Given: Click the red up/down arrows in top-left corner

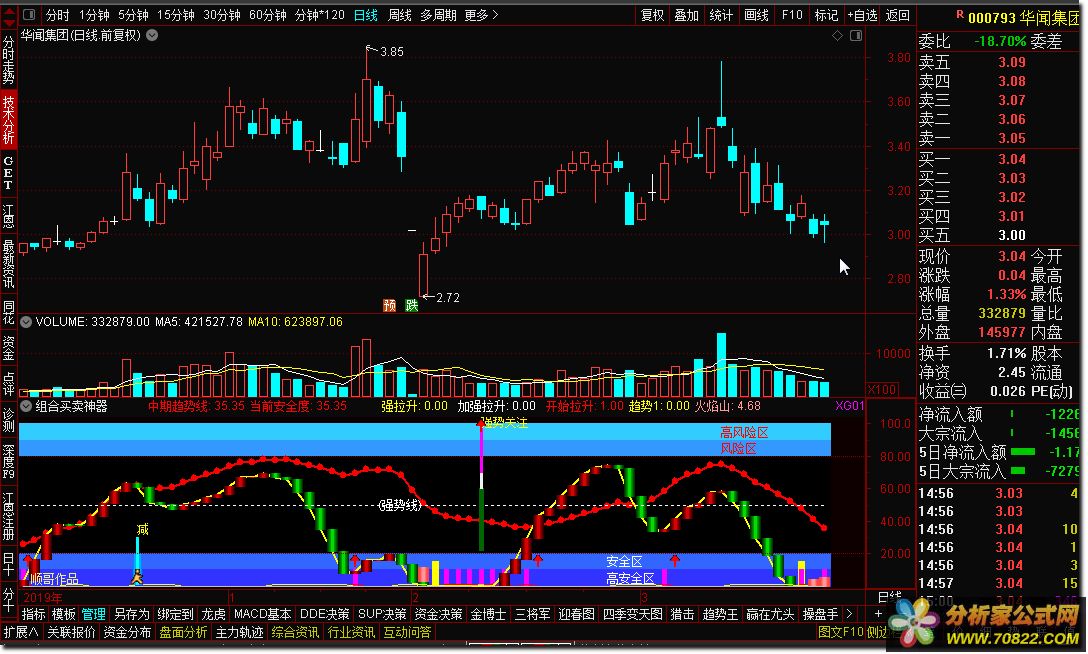Looking at the screenshot, I should [x=9, y=15].
